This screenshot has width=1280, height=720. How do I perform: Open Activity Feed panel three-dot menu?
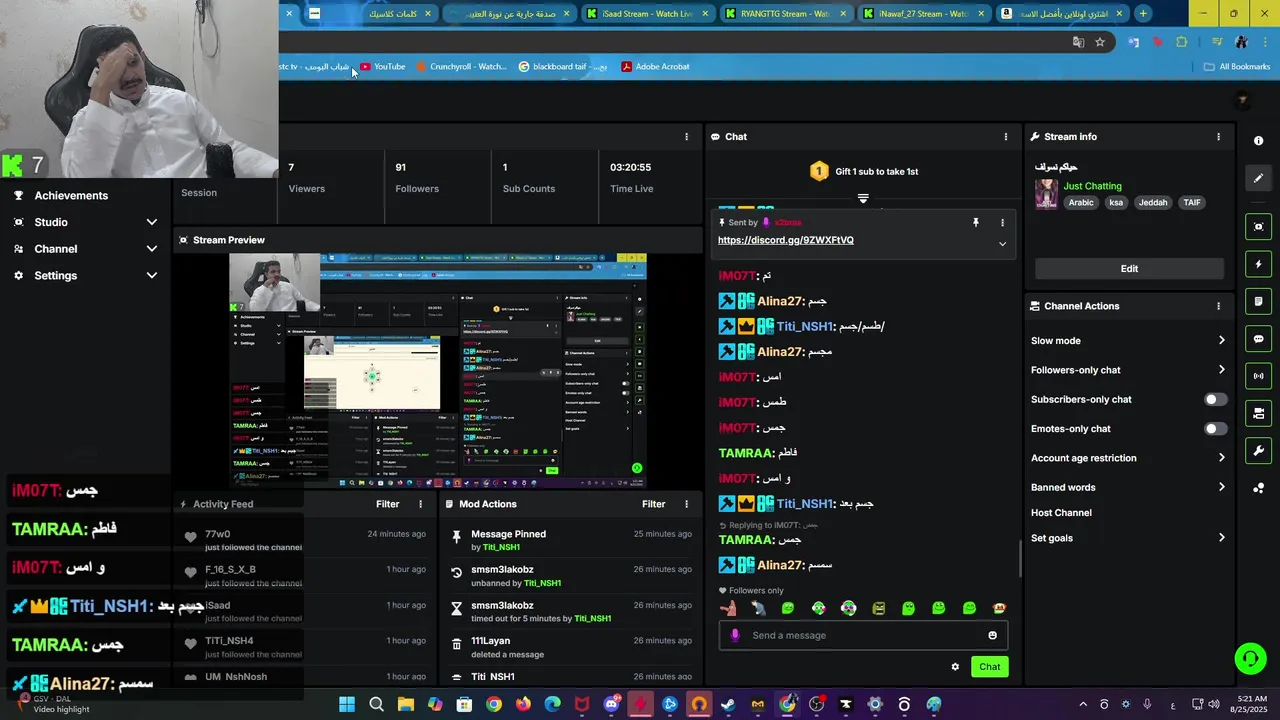click(420, 504)
